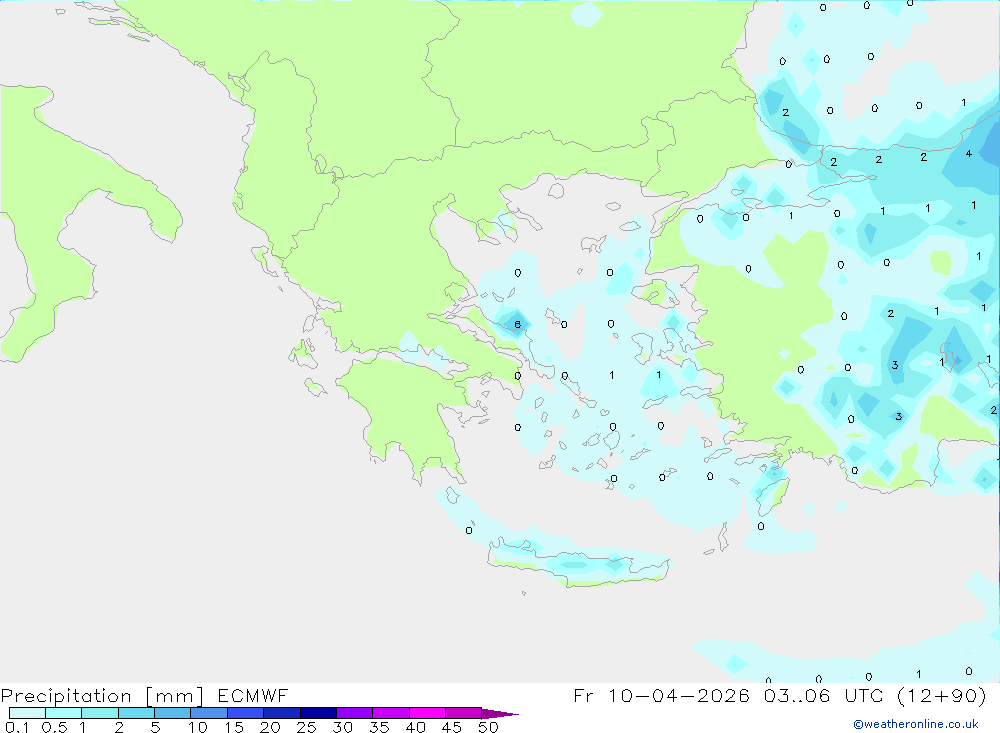Click the 30–35 mm purple swatch
Viewport: 1000px width, 733px height.
pyautogui.click(x=354, y=713)
